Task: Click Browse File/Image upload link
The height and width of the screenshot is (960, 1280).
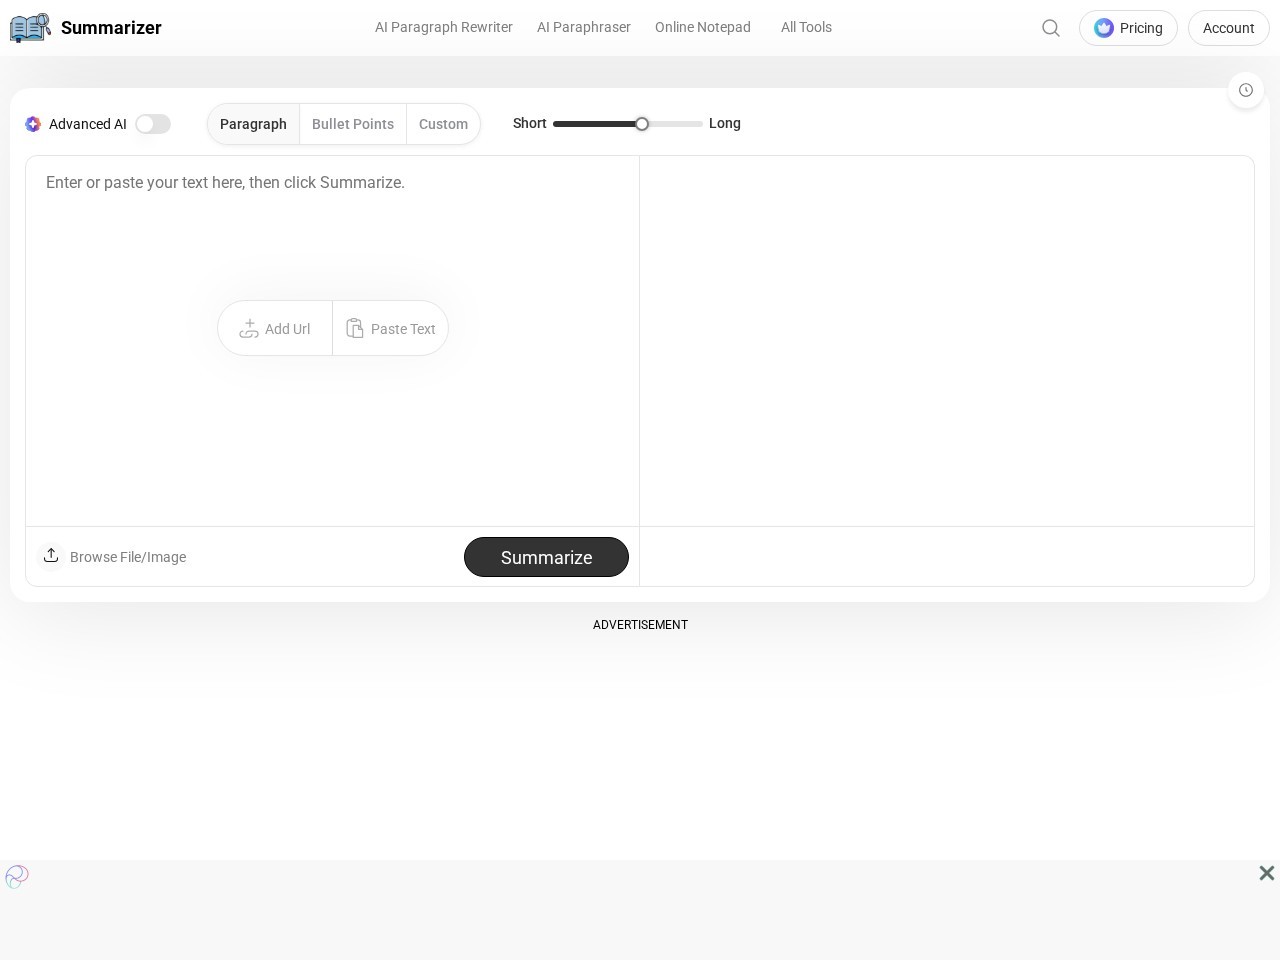Action: [x=128, y=557]
